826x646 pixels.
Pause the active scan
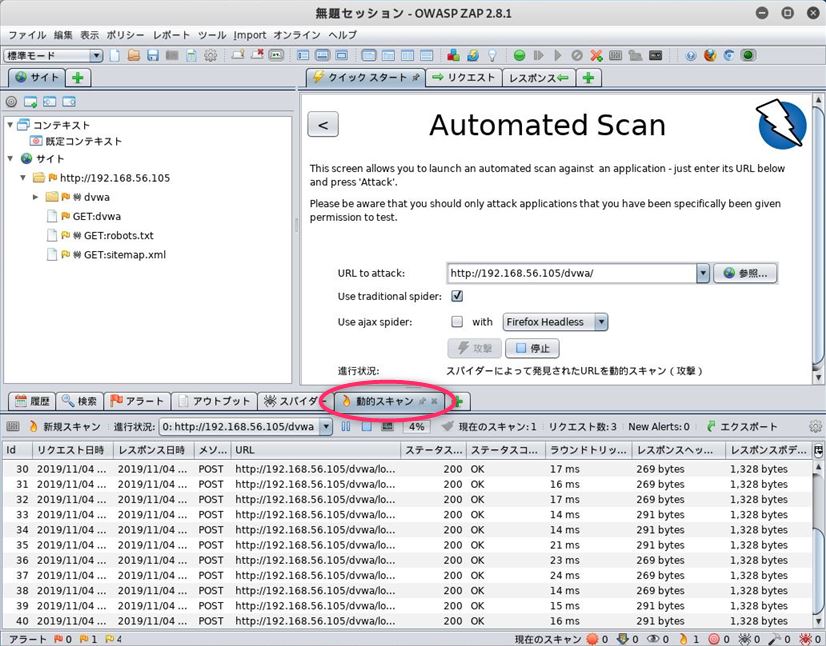pyautogui.click(x=346, y=427)
